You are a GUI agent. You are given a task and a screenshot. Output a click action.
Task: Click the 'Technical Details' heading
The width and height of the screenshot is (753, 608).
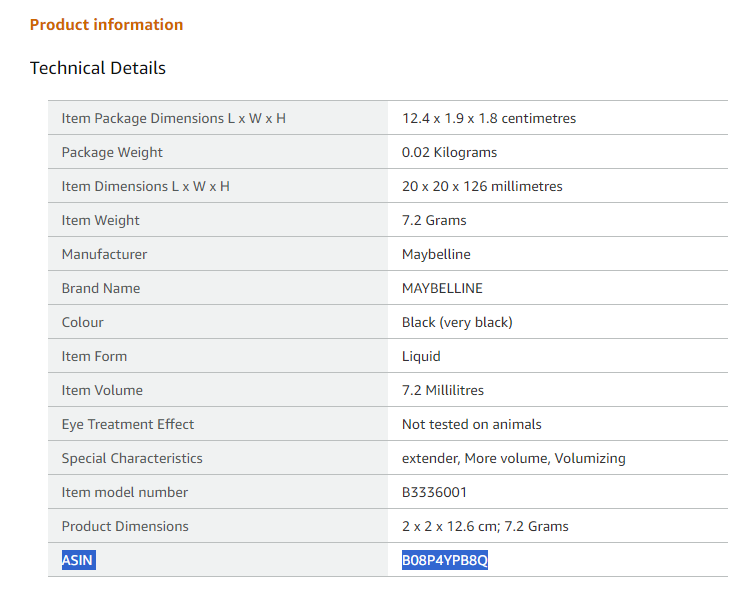tap(97, 68)
